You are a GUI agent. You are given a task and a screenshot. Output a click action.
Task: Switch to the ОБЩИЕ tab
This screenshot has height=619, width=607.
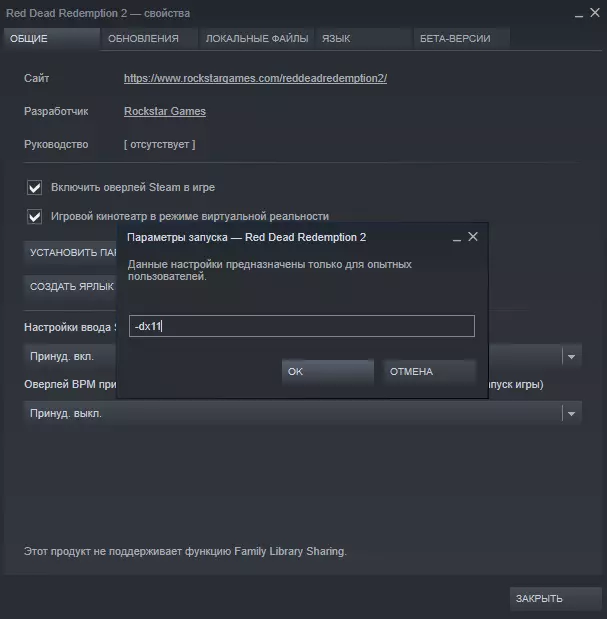click(51, 38)
